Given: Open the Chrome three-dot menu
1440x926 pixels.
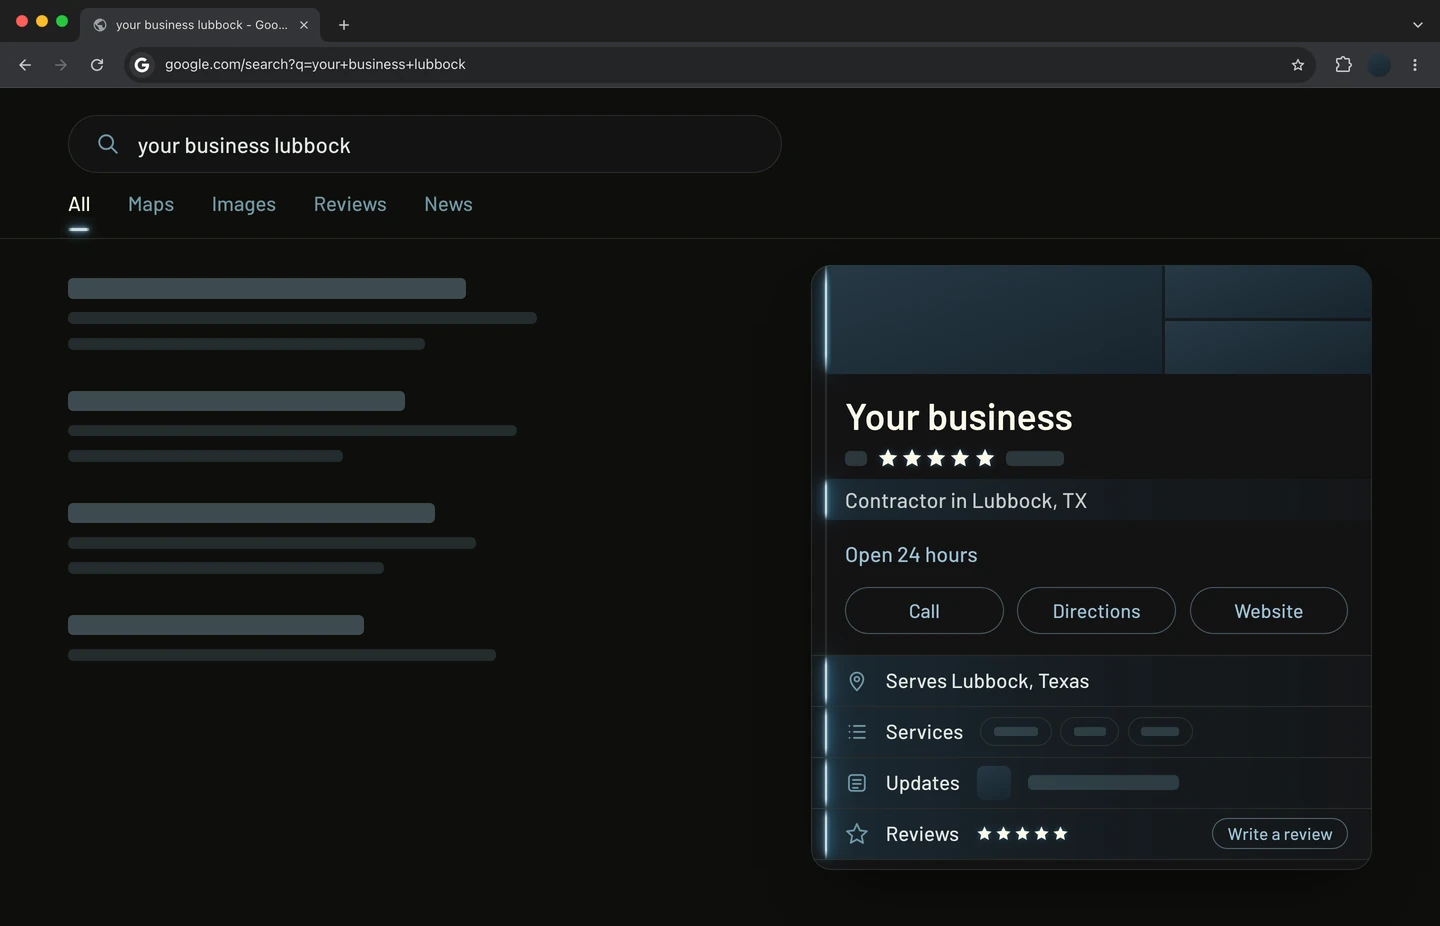Looking at the screenshot, I should 1415,65.
